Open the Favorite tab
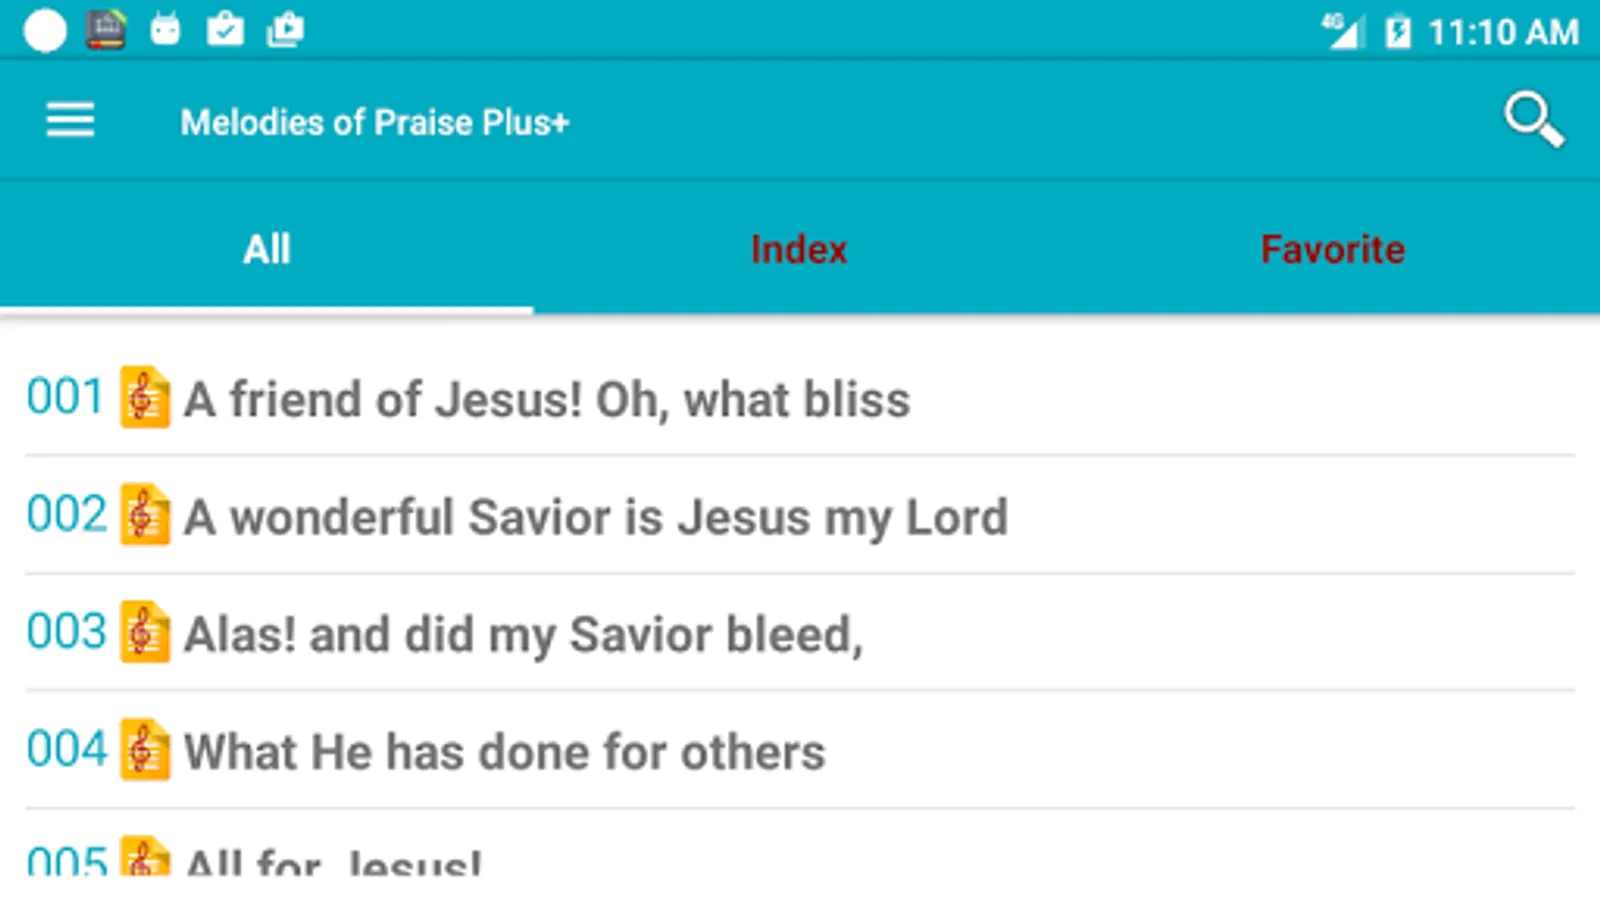The width and height of the screenshot is (1600, 900). click(1332, 249)
